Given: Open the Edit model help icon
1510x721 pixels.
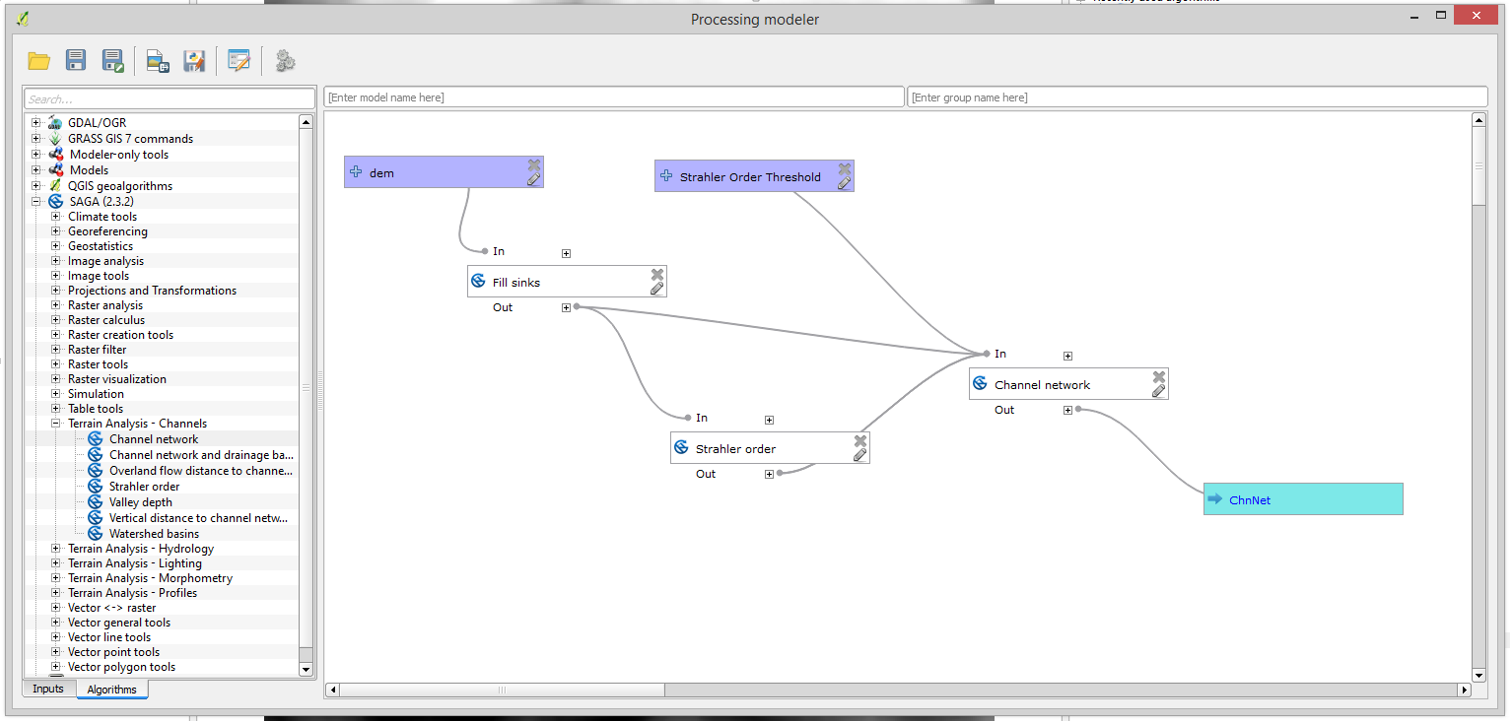Looking at the screenshot, I should point(239,61).
